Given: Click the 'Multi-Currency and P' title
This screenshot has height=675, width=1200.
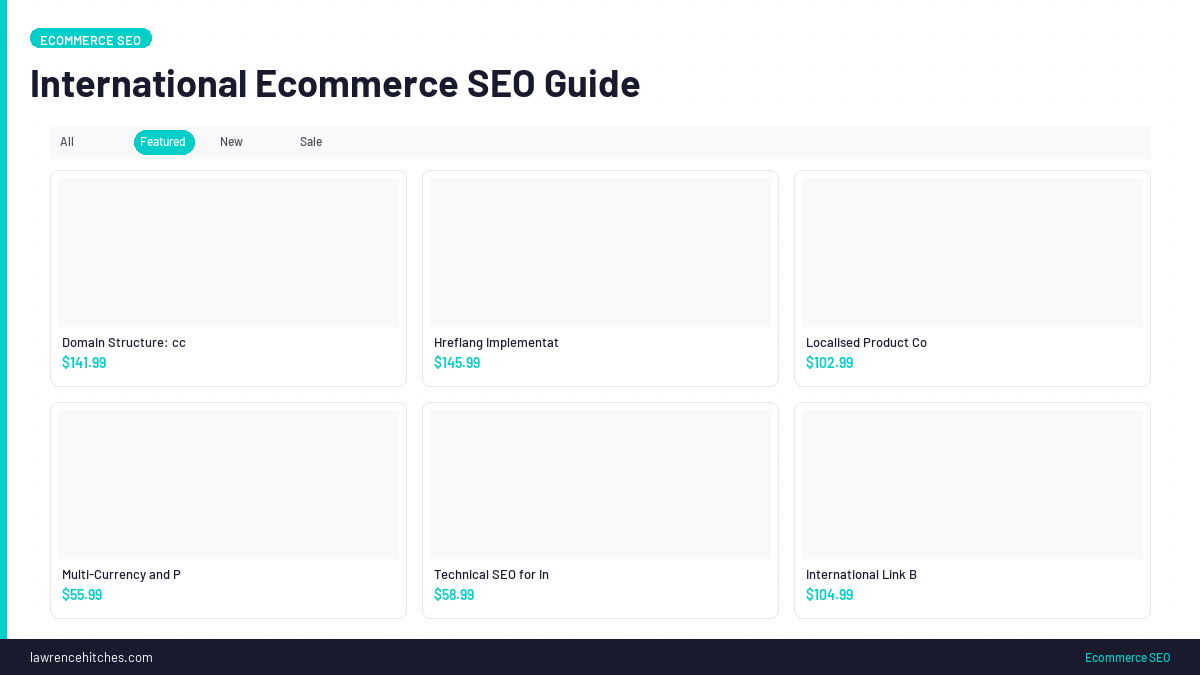Looking at the screenshot, I should click(121, 575).
